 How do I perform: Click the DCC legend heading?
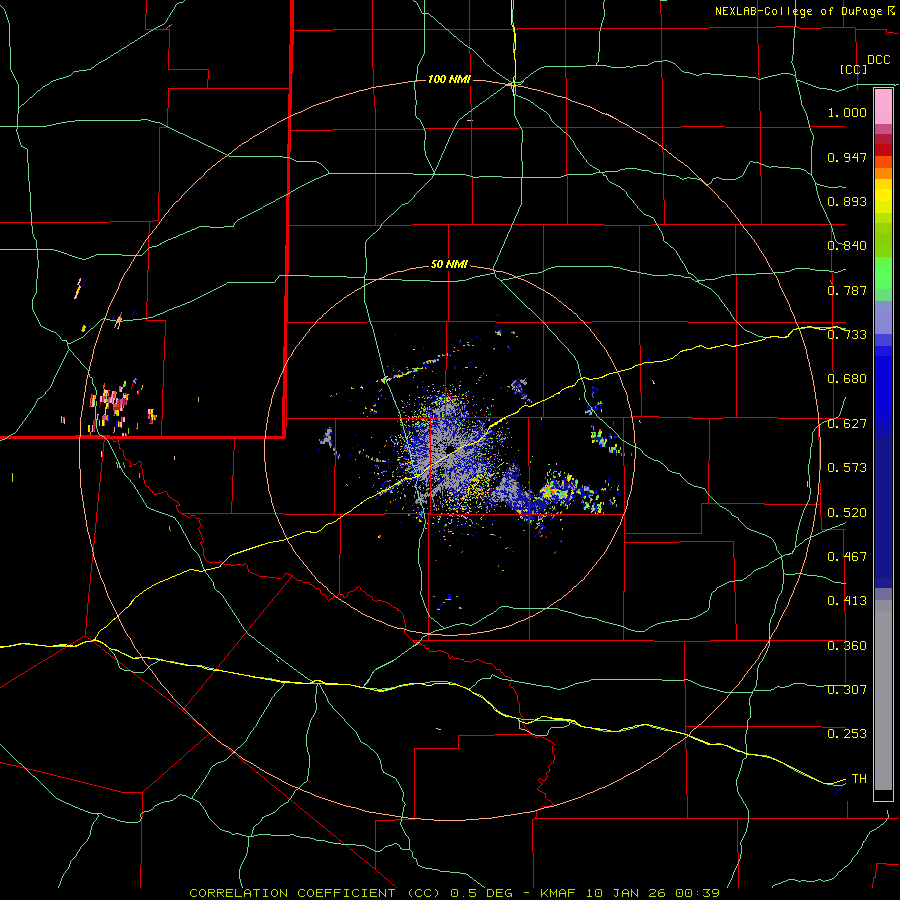click(x=878, y=60)
